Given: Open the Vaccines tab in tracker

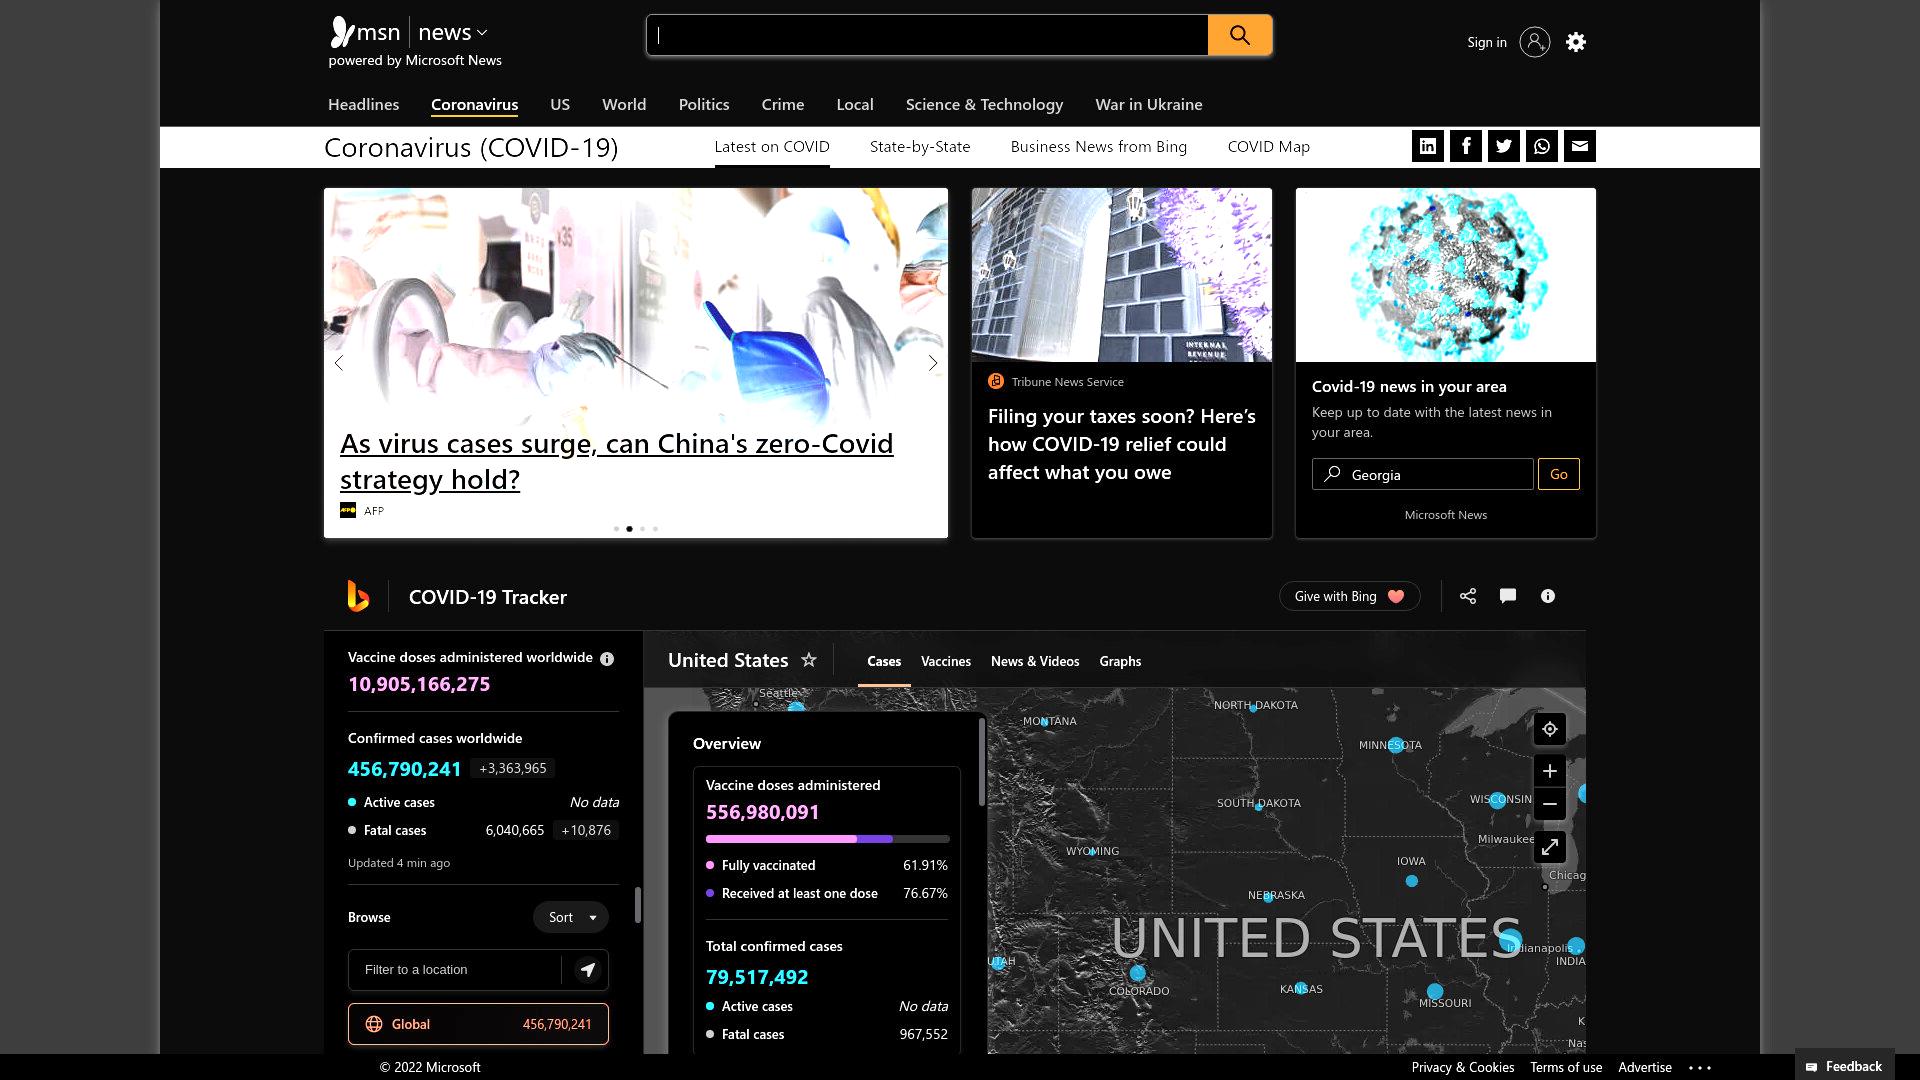Looking at the screenshot, I should tap(945, 661).
